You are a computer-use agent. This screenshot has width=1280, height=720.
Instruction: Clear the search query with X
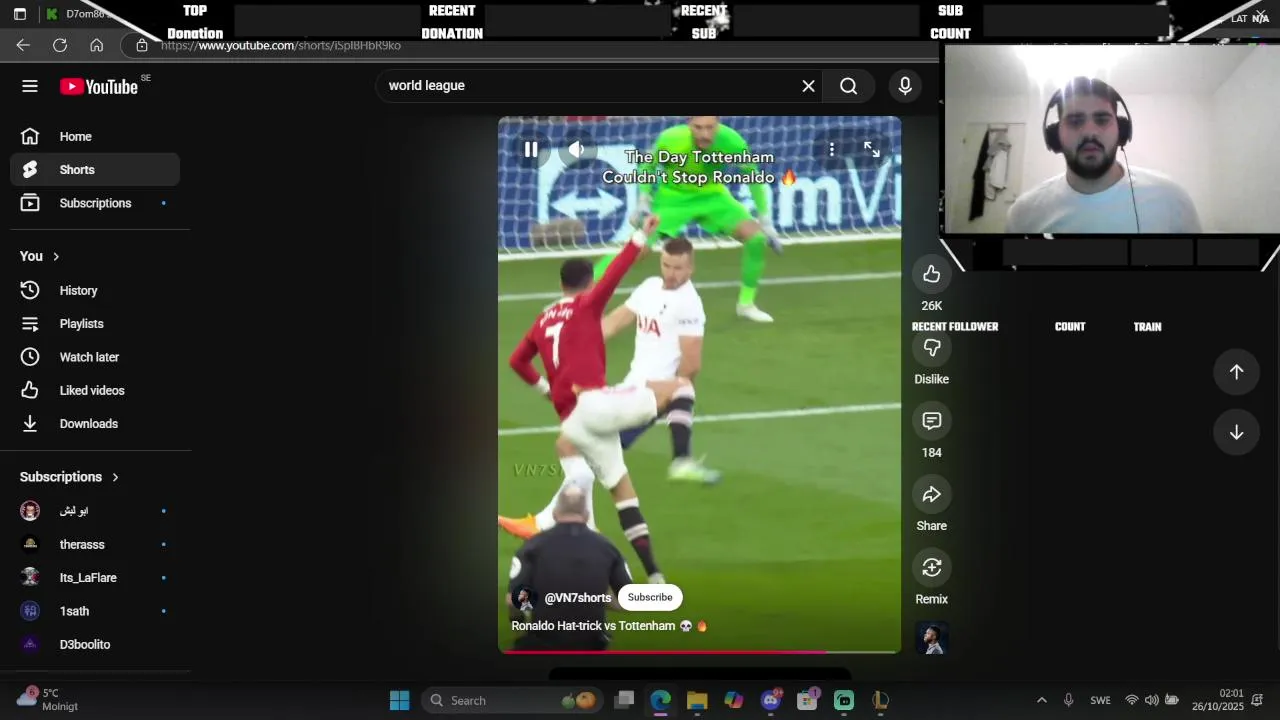coord(808,86)
